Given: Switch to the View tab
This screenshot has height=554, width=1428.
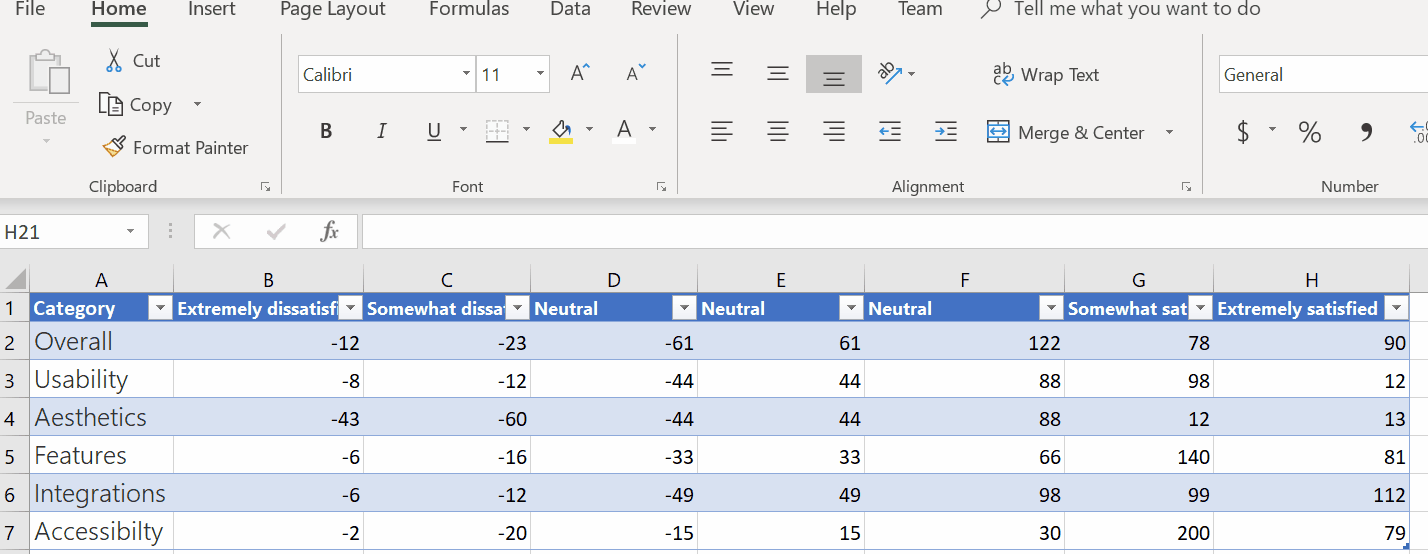Looking at the screenshot, I should pyautogui.click(x=753, y=9).
